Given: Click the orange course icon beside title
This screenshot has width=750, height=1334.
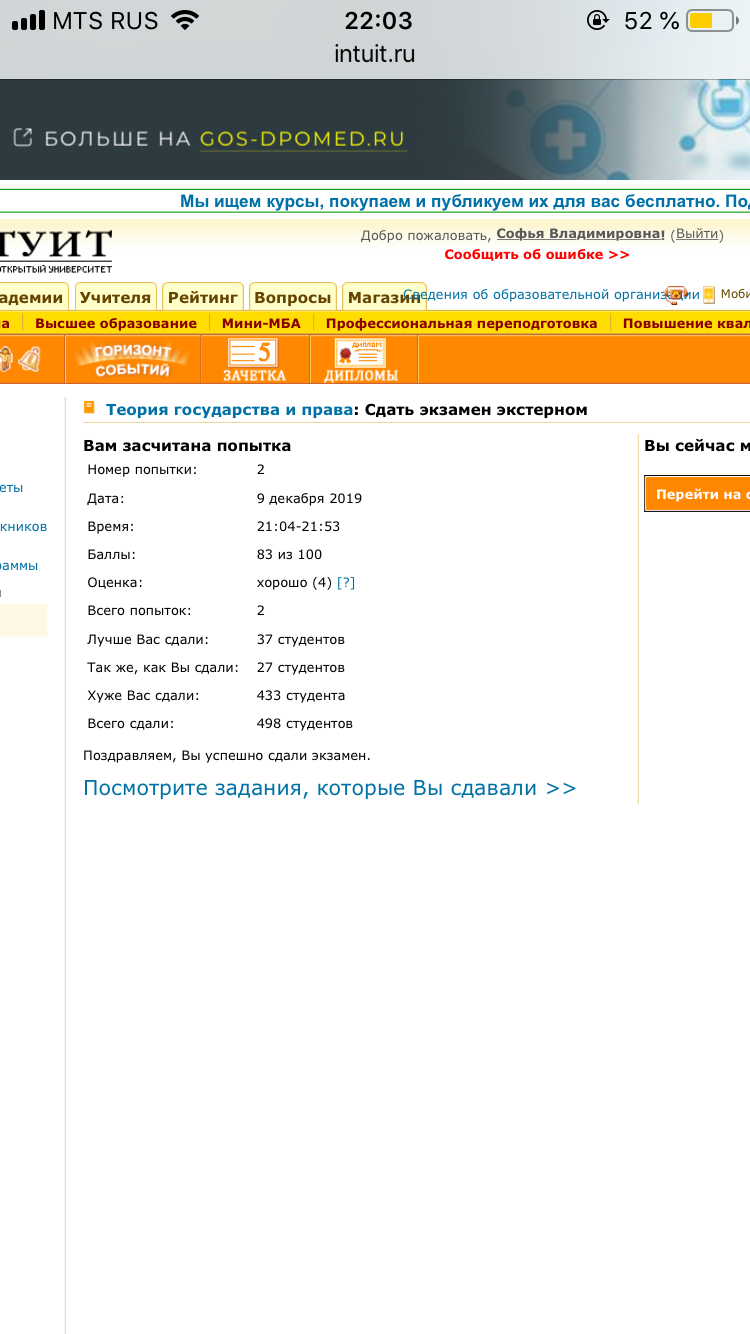Looking at the screenshot, I should point(90,408).
